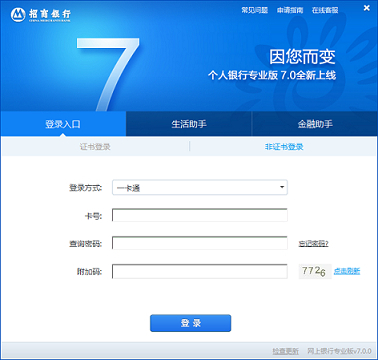Focus the 查询密码 password field
The image size is (378, 360).
200,243
